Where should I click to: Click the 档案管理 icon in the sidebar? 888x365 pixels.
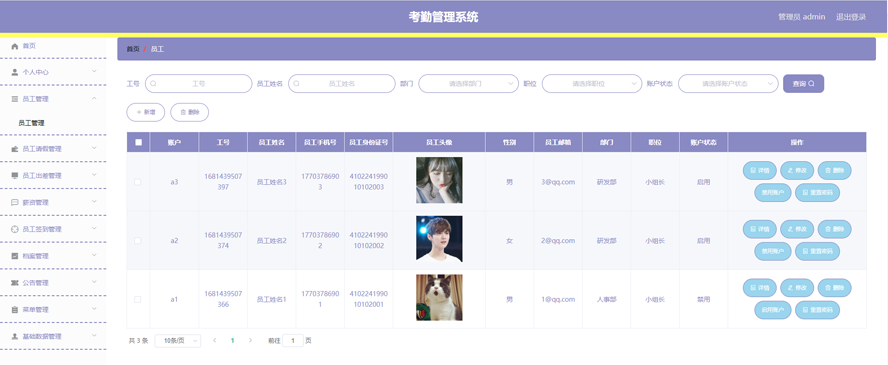tap(15, 256)
